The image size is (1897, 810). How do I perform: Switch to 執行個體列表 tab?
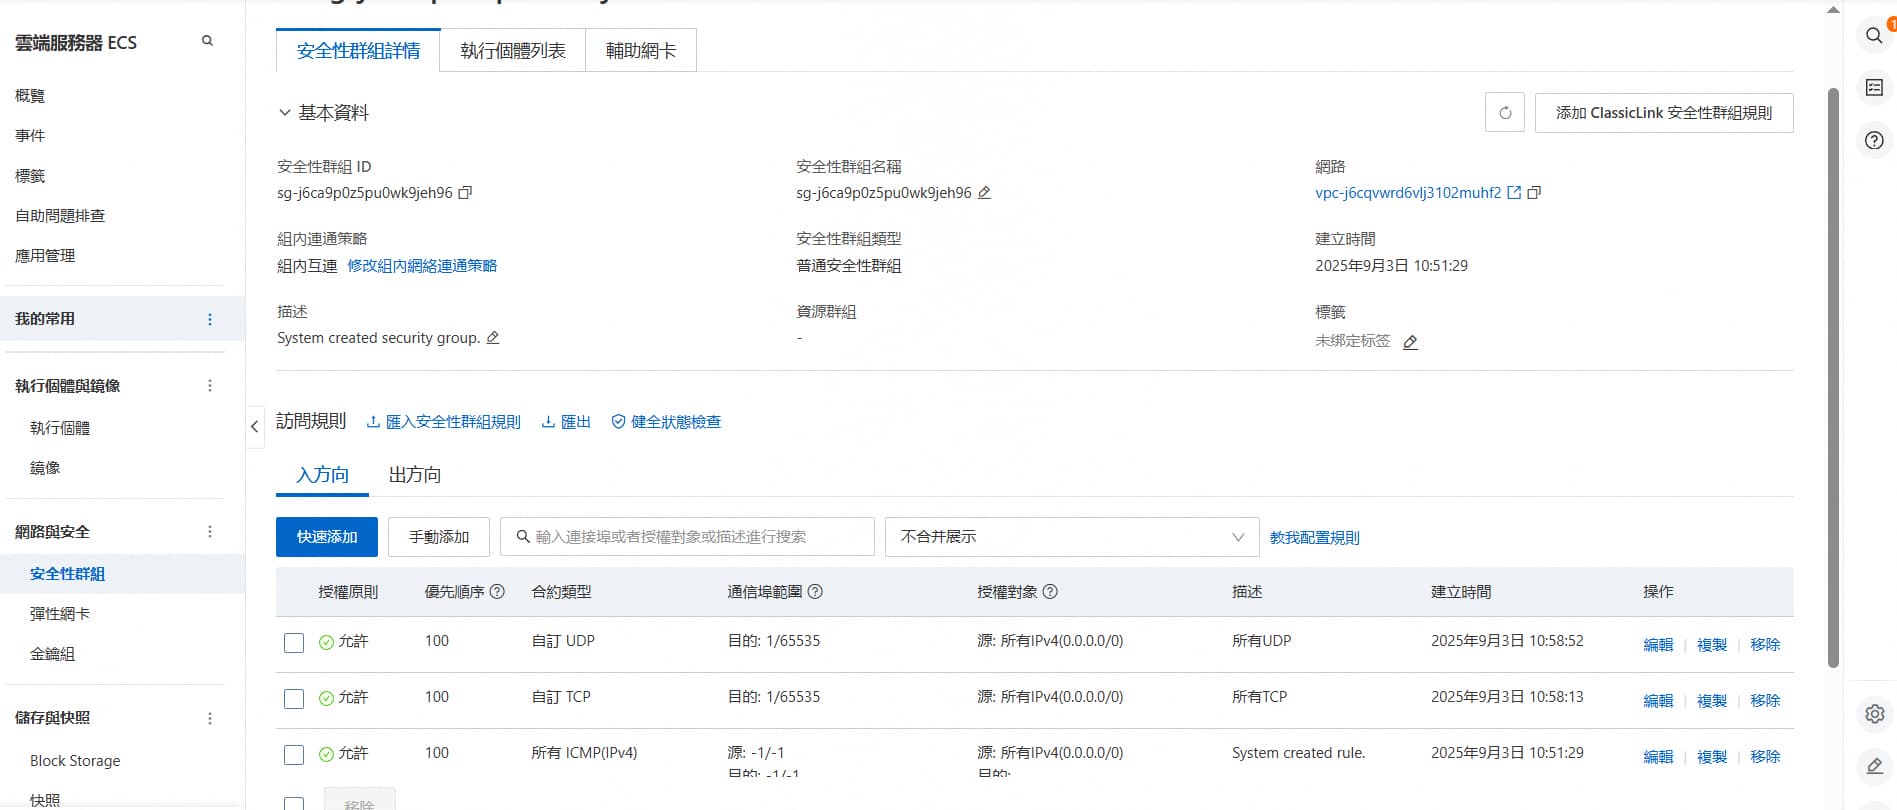pos(512,51)
